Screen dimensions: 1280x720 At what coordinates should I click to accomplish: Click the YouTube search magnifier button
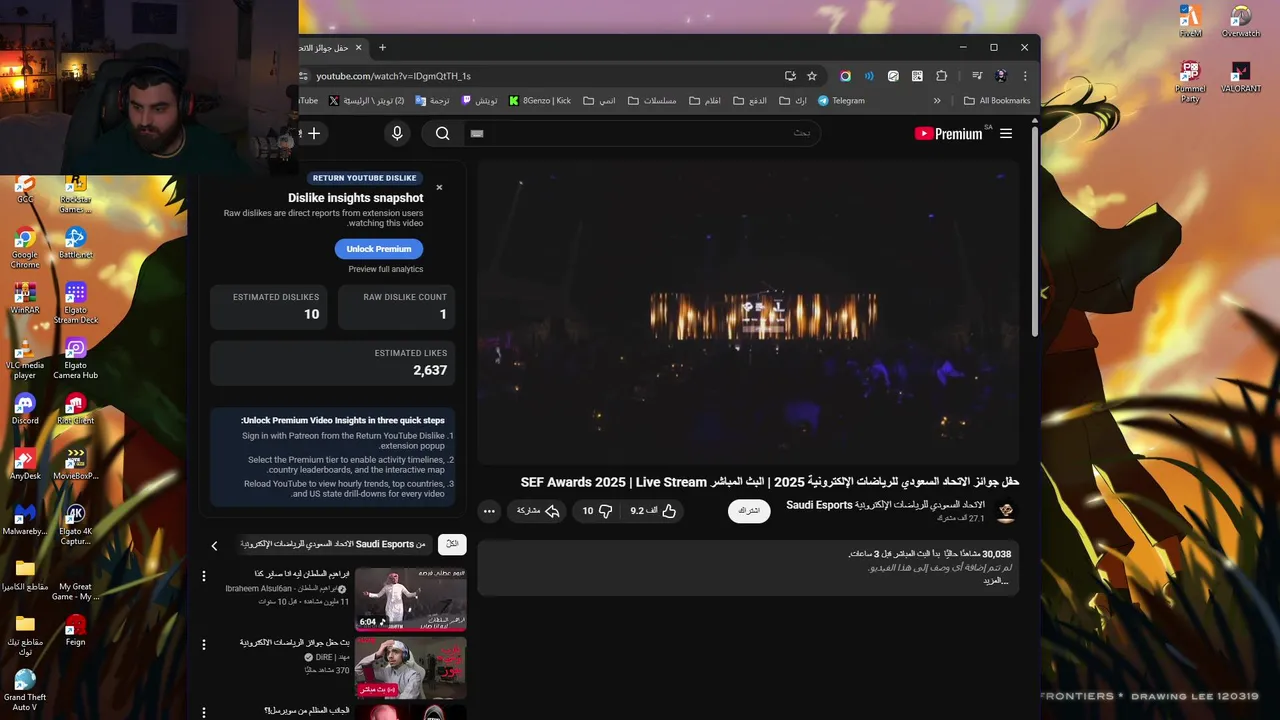tap(442, 133)
